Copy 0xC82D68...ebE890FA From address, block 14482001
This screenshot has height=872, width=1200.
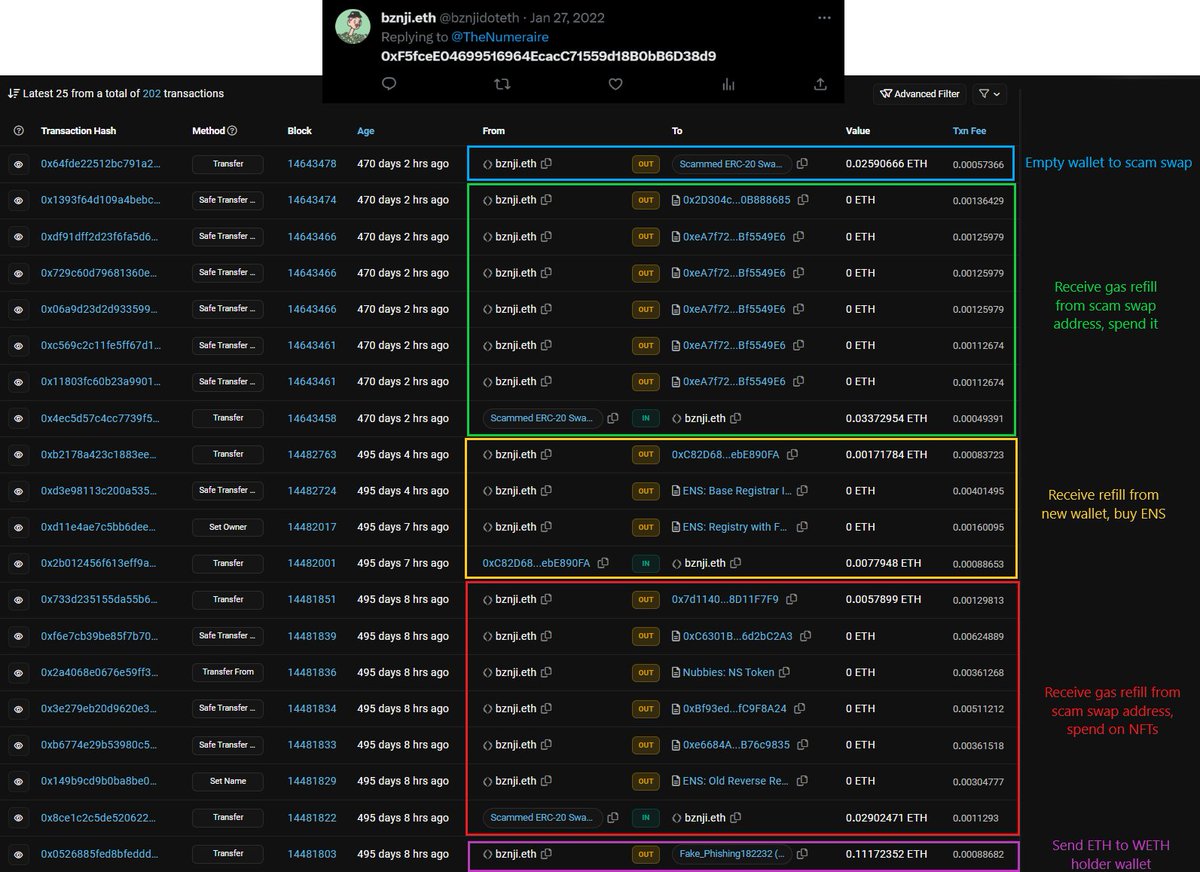603,563
